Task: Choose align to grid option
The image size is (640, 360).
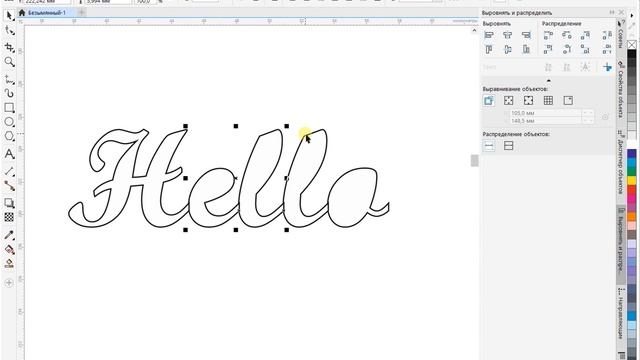Action: tap(548, 100)
